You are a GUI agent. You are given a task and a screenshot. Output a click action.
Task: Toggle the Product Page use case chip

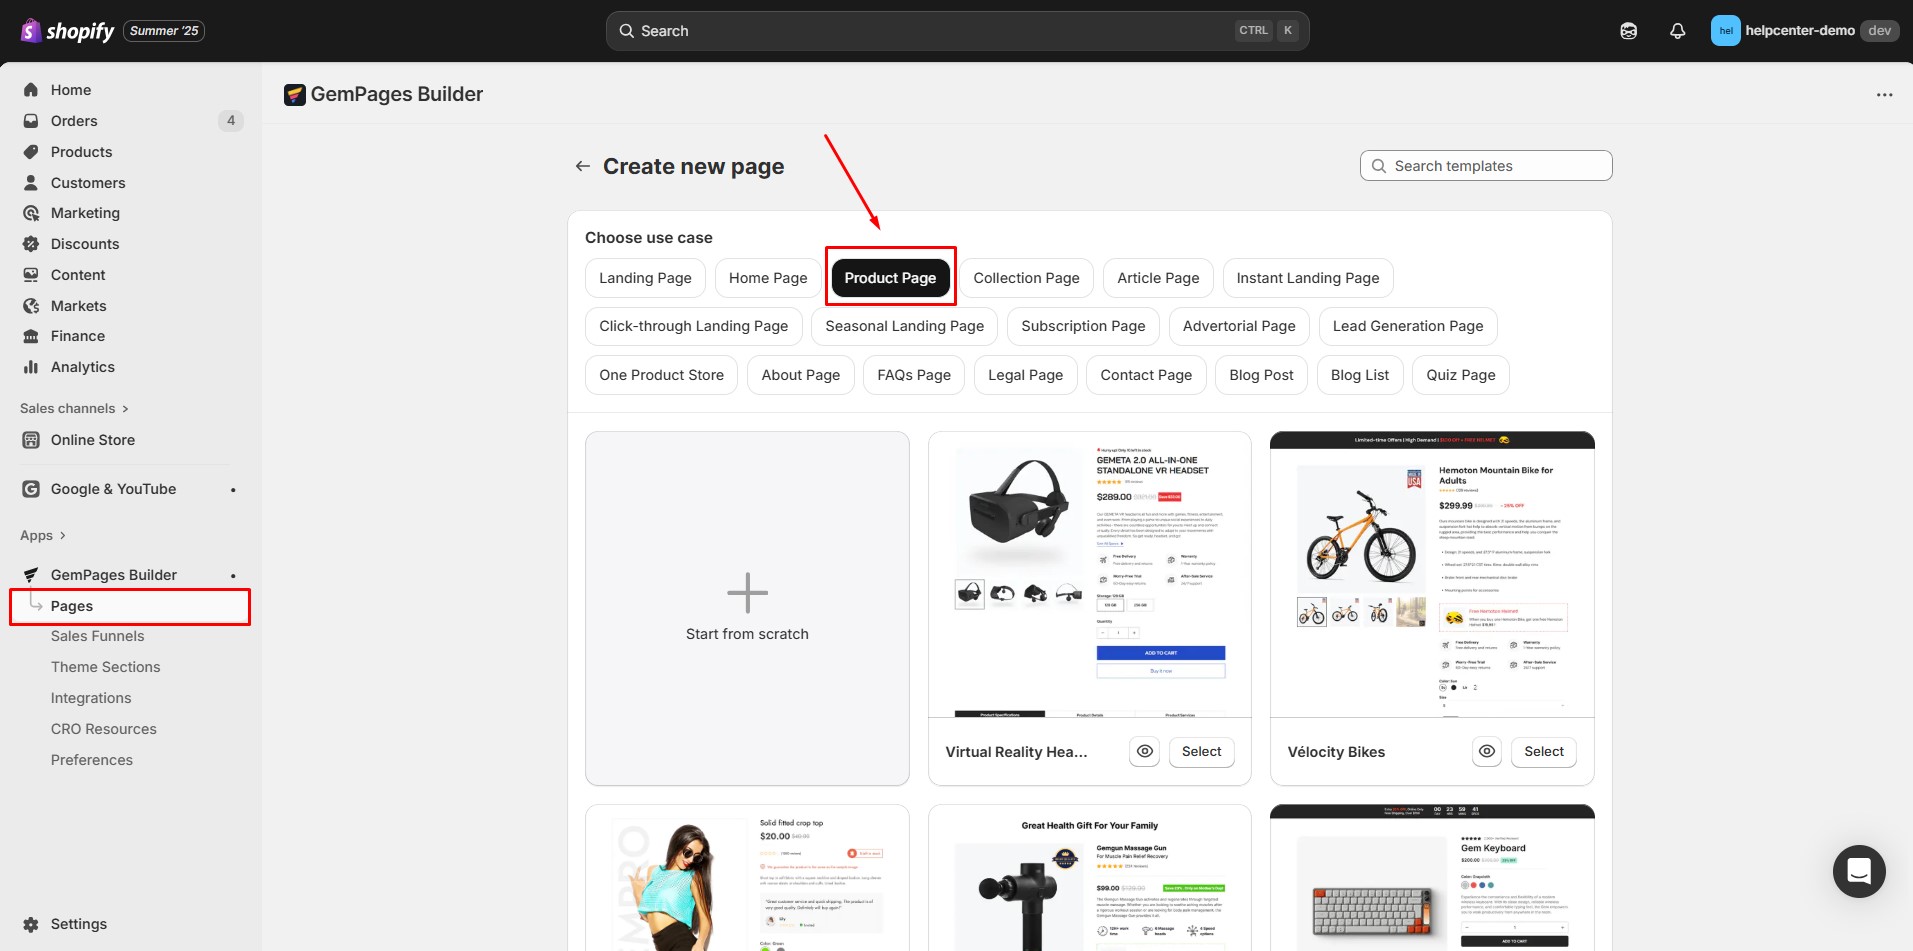tap(890, 278)
